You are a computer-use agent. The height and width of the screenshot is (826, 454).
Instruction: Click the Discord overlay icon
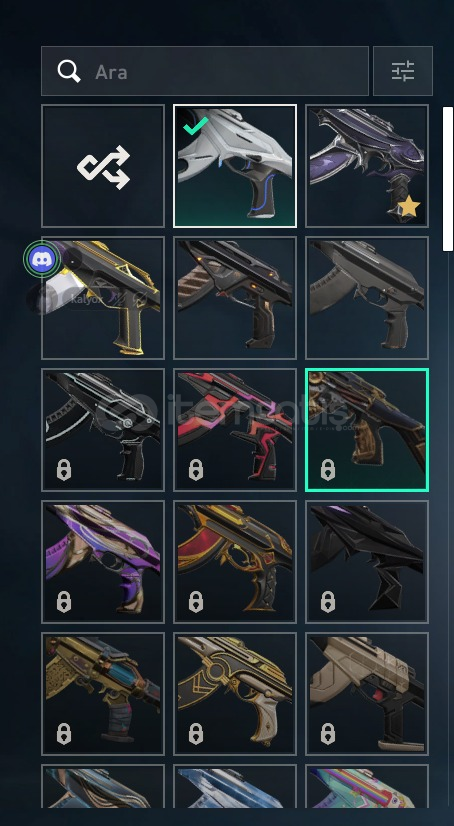pos(42,259)
